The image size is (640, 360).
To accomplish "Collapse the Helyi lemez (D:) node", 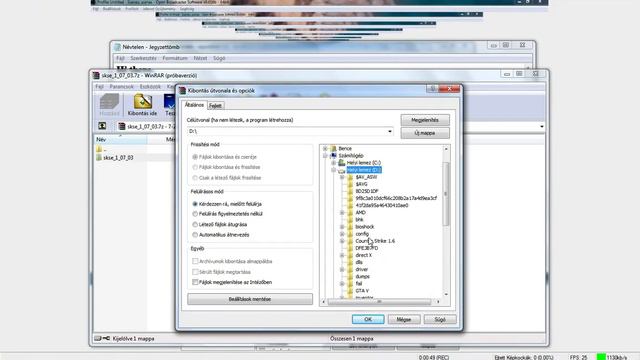I will point(333,170).
